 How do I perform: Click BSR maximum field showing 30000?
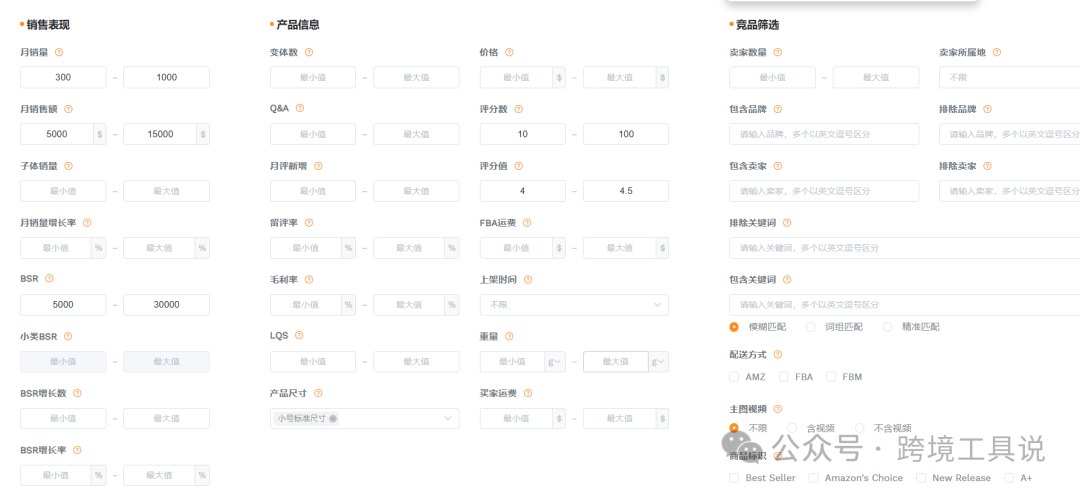click(x=166, y=305)
